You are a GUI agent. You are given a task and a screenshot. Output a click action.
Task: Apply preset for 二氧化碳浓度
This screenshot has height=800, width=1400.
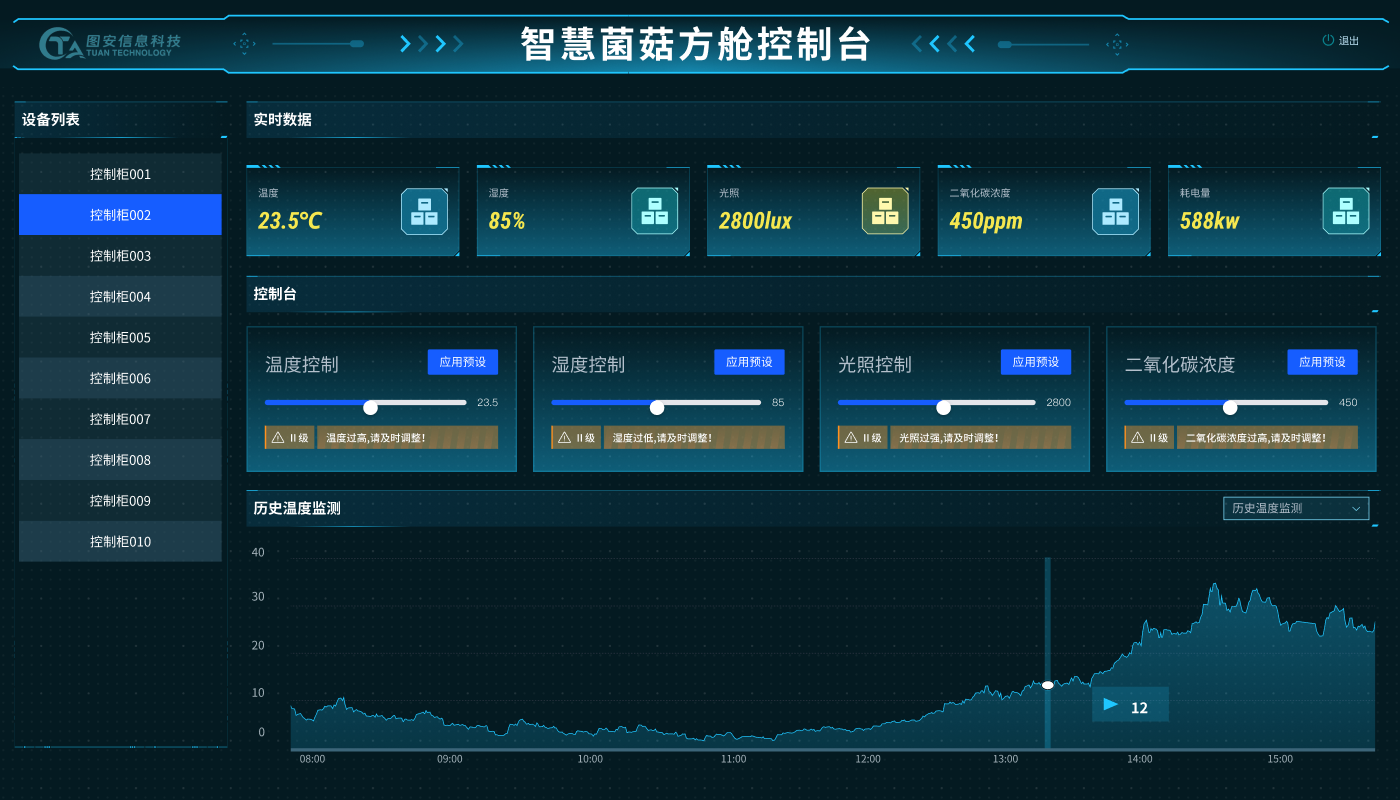[1322, 362]
